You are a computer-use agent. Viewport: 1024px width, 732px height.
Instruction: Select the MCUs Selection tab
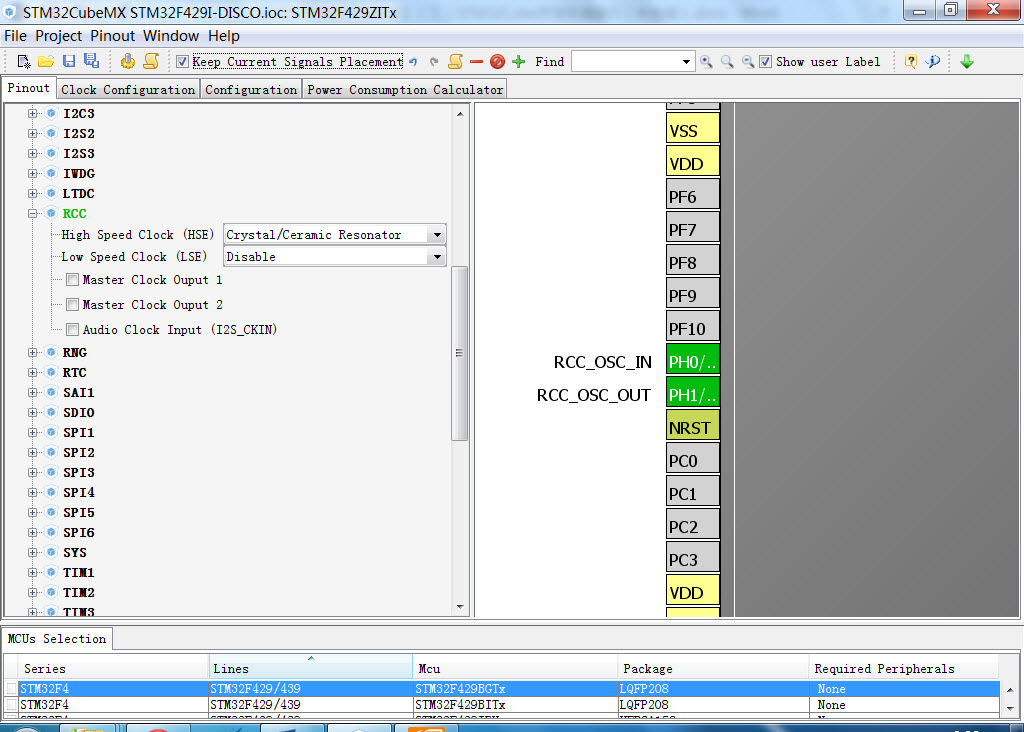pyautogui.click(x=57, y=639)
